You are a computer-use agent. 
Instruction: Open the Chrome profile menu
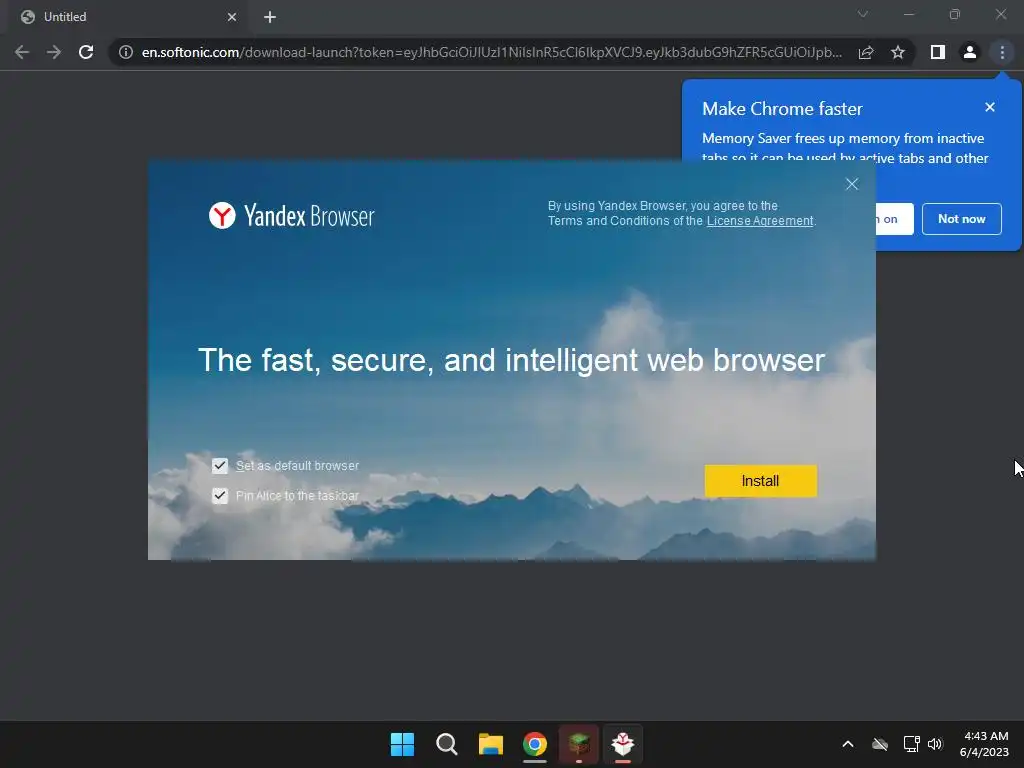[x=970, y=52]
